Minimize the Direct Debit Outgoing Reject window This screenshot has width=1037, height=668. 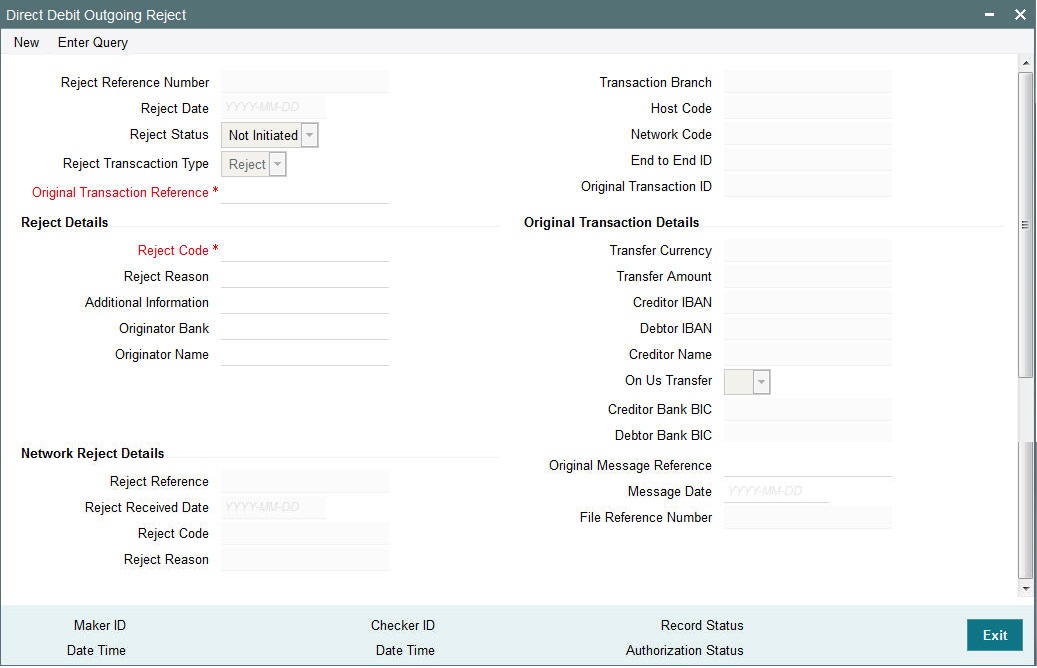987,15
